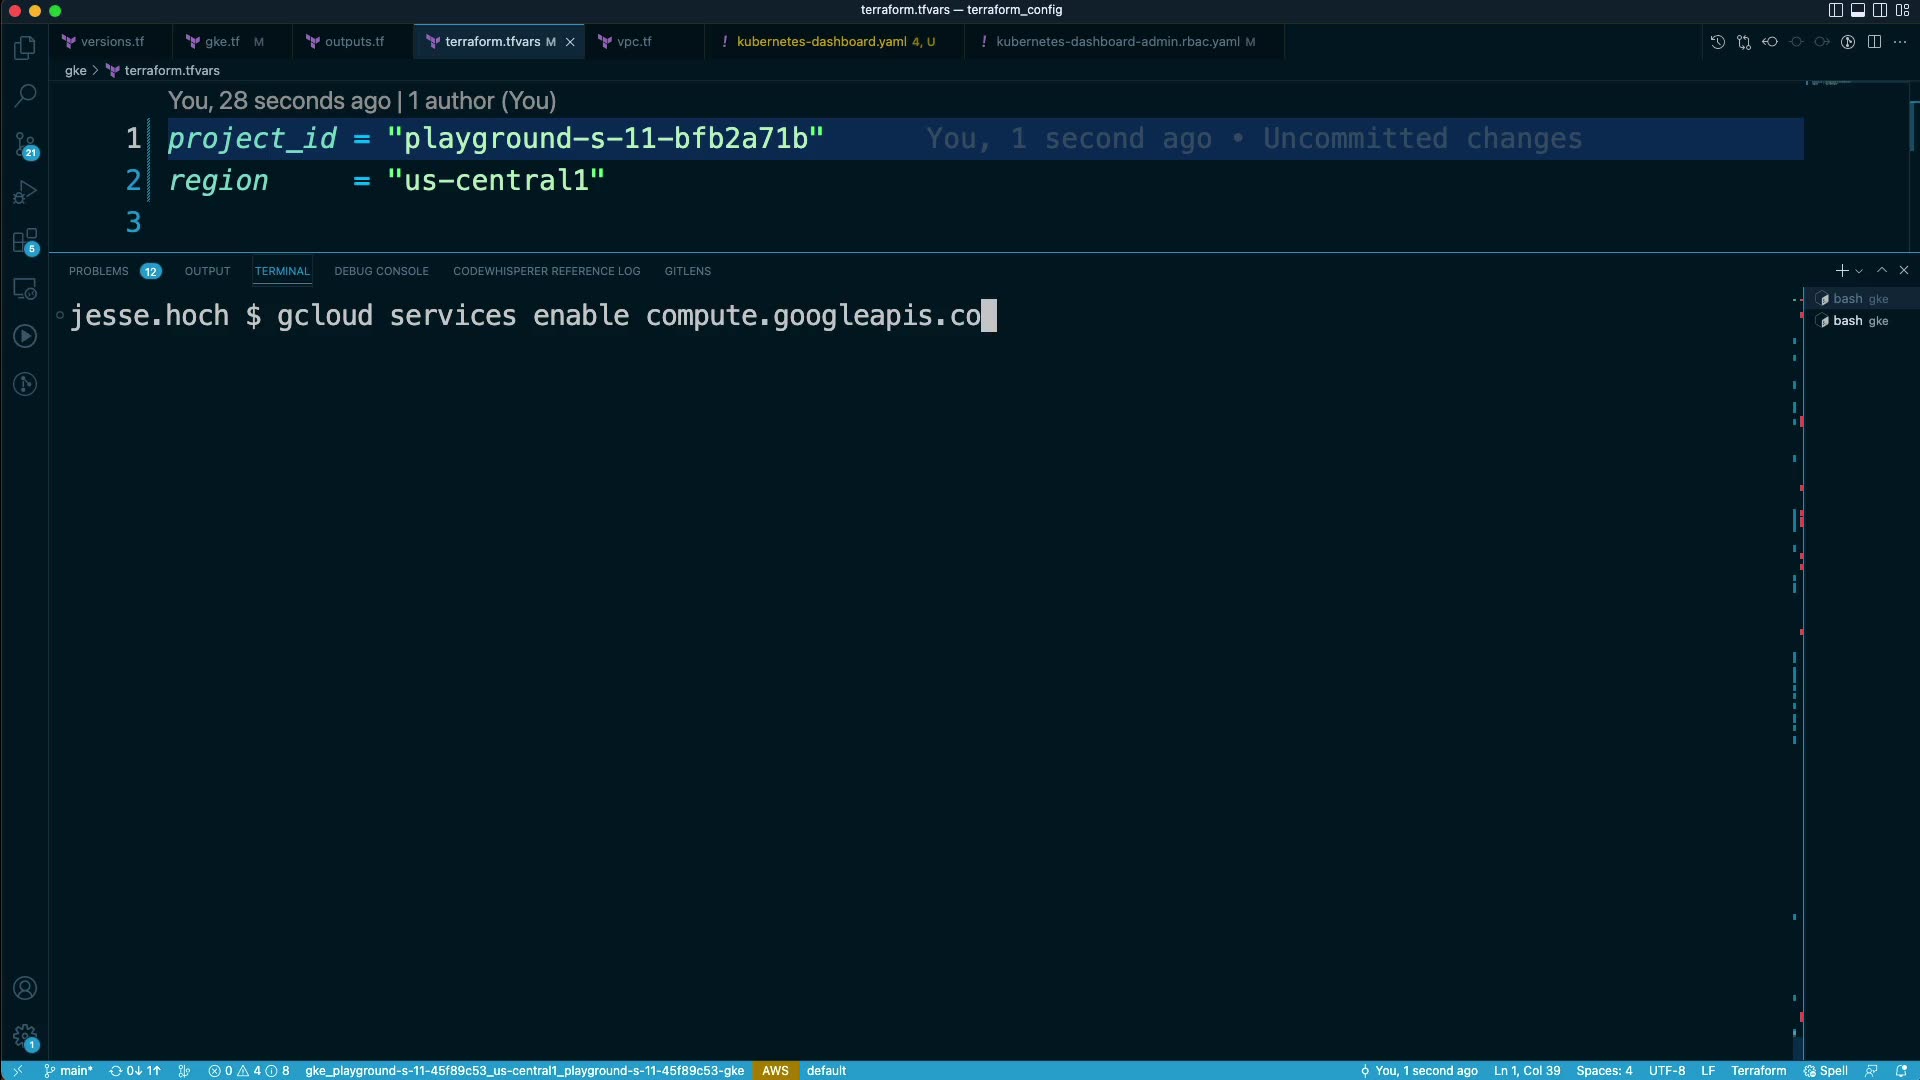Open the new terminal launch profile dropdown
The width and height of the screenshot is (1920, 1080).
(x=1859, y=271)
